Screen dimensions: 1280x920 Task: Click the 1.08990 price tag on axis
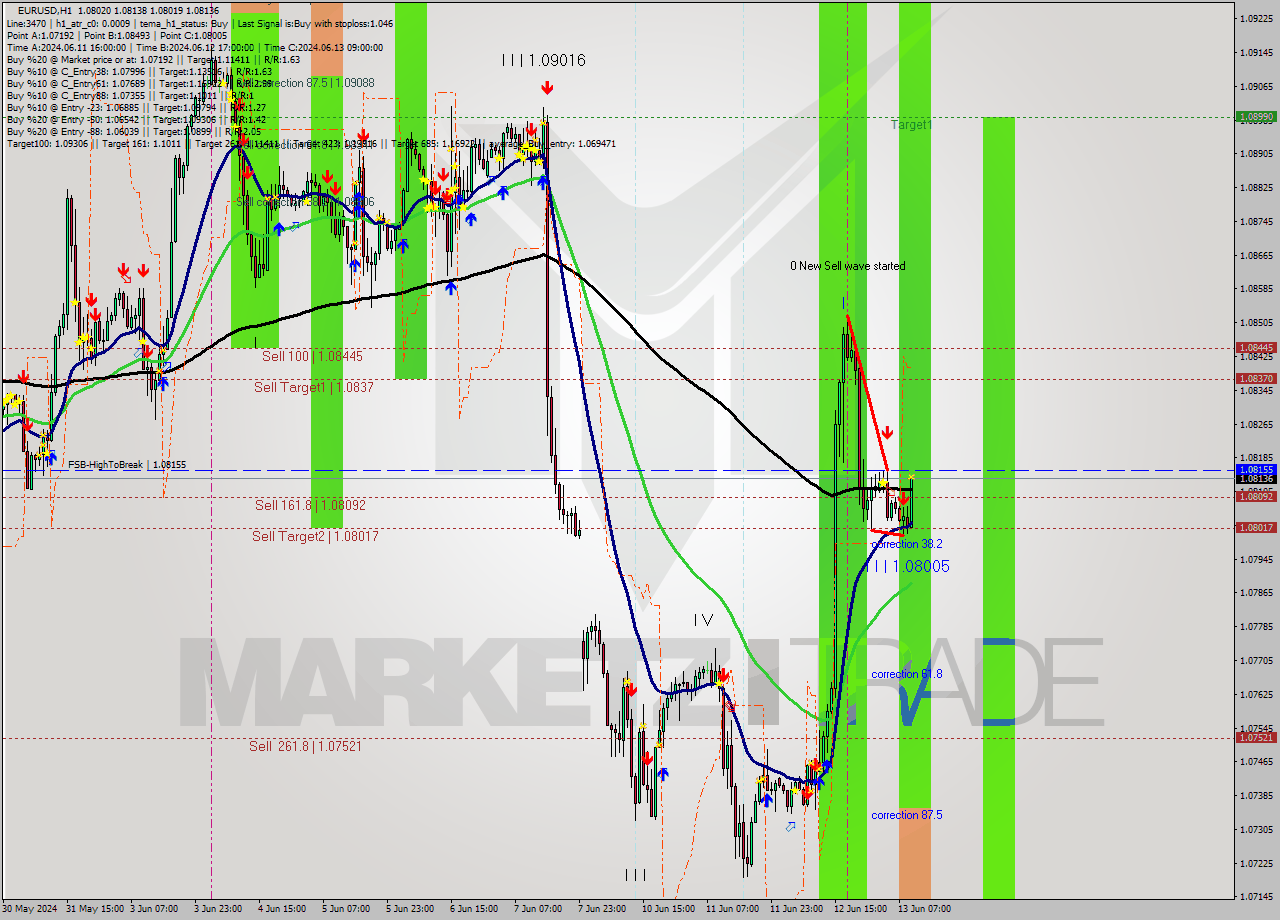1256,117
